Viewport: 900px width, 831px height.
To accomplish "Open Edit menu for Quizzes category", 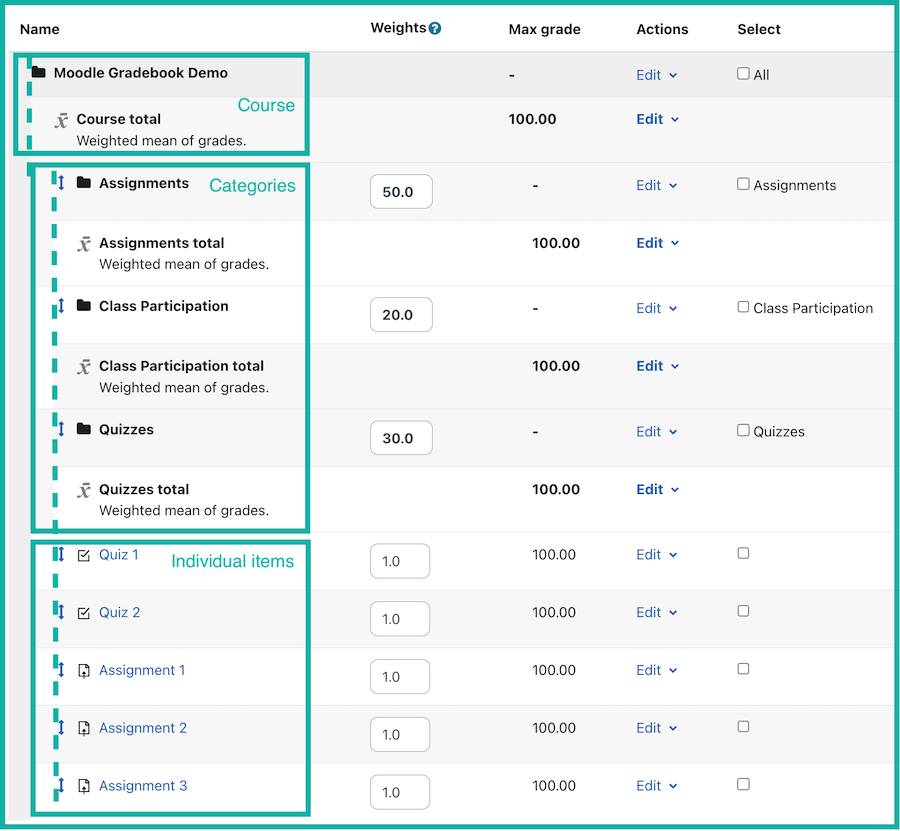I will tap(657, 432).
